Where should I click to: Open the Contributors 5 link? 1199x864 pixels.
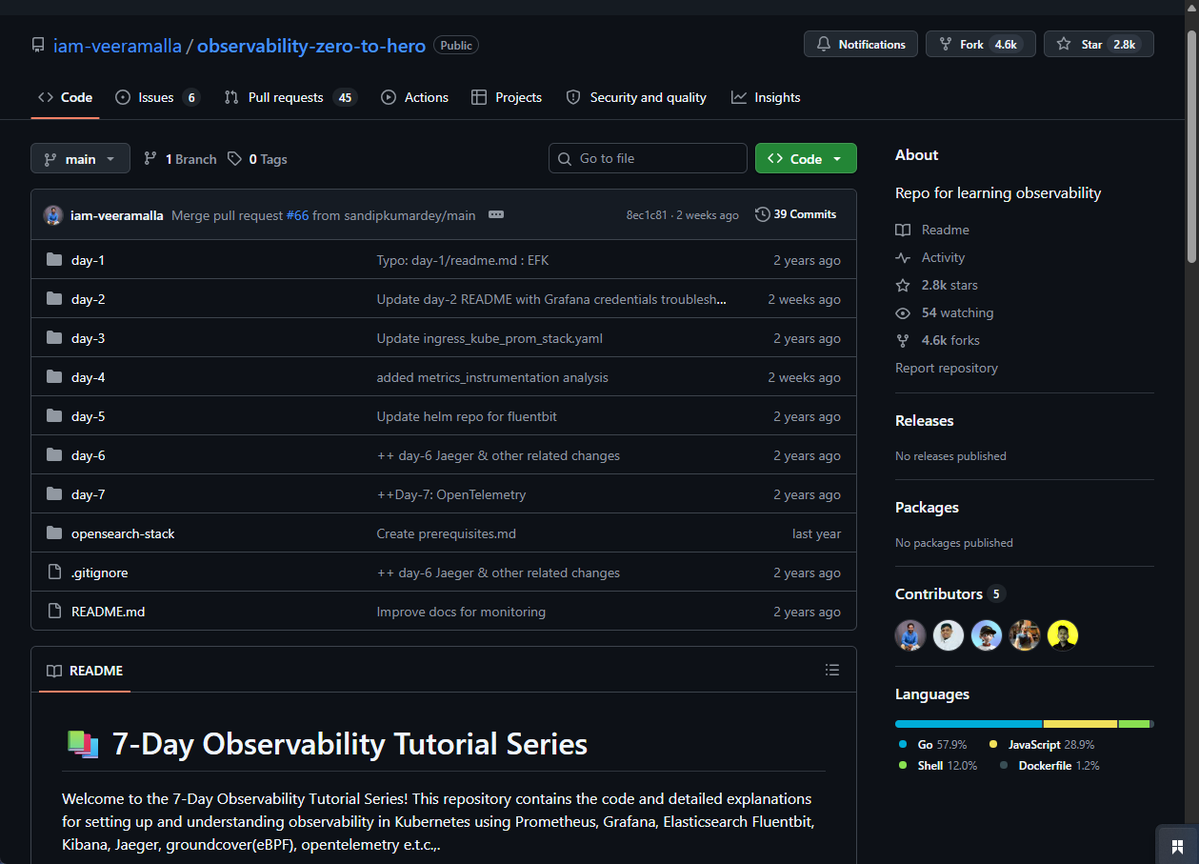(x=950, y=593)
